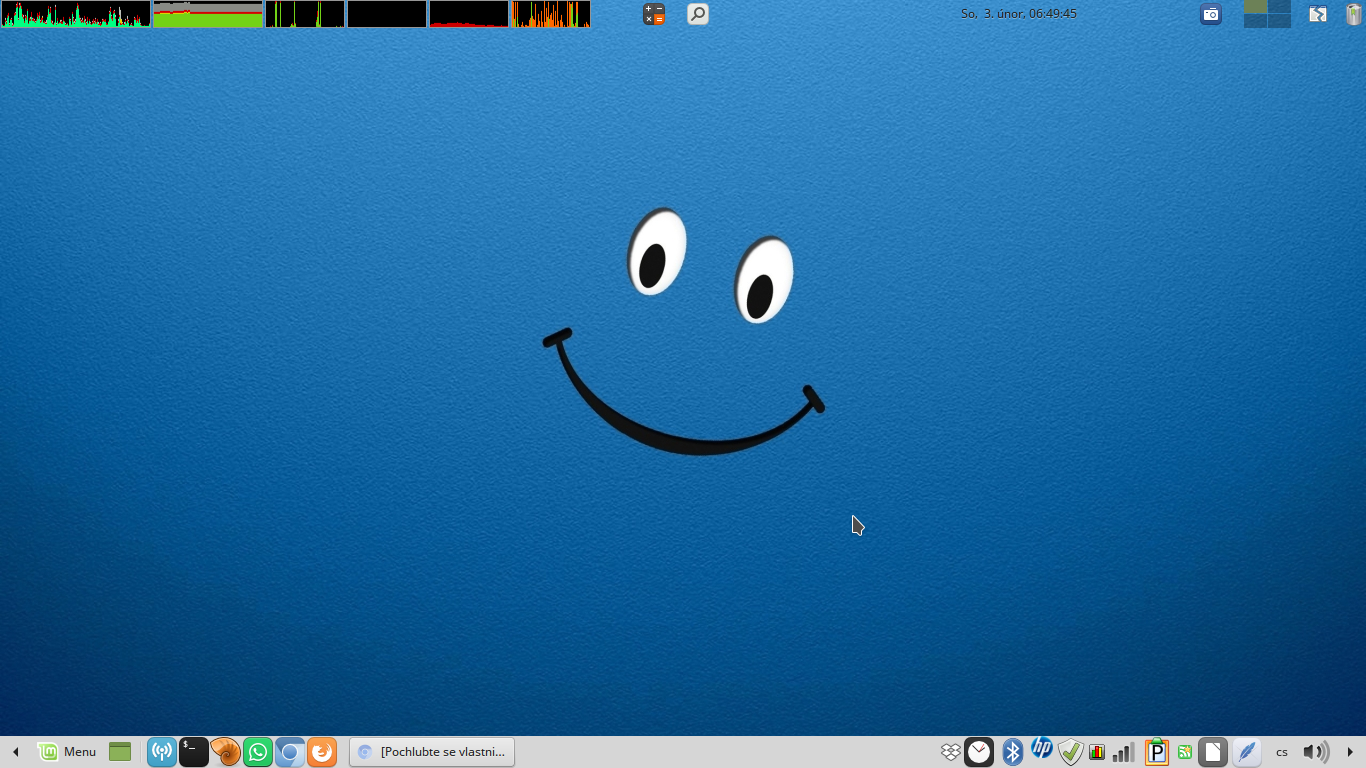Viewport: 1366px width, 768px height.
Task: Open the Chromium browser launcher
Action: tap(290, 752)
